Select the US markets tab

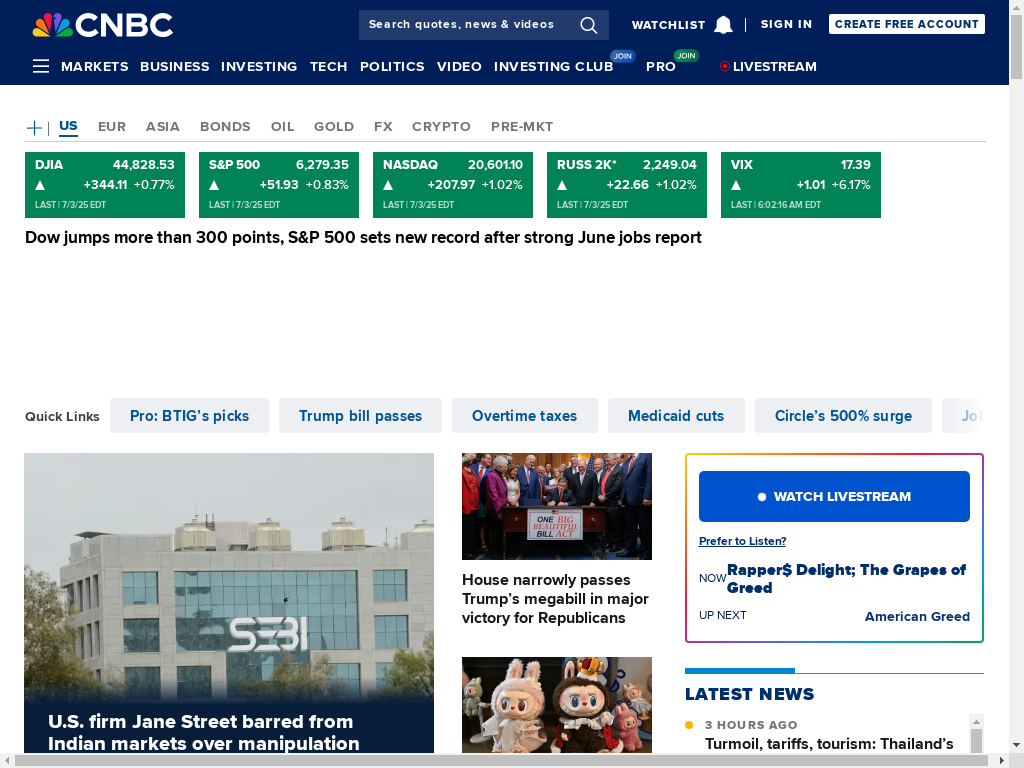tap(69, 126)
